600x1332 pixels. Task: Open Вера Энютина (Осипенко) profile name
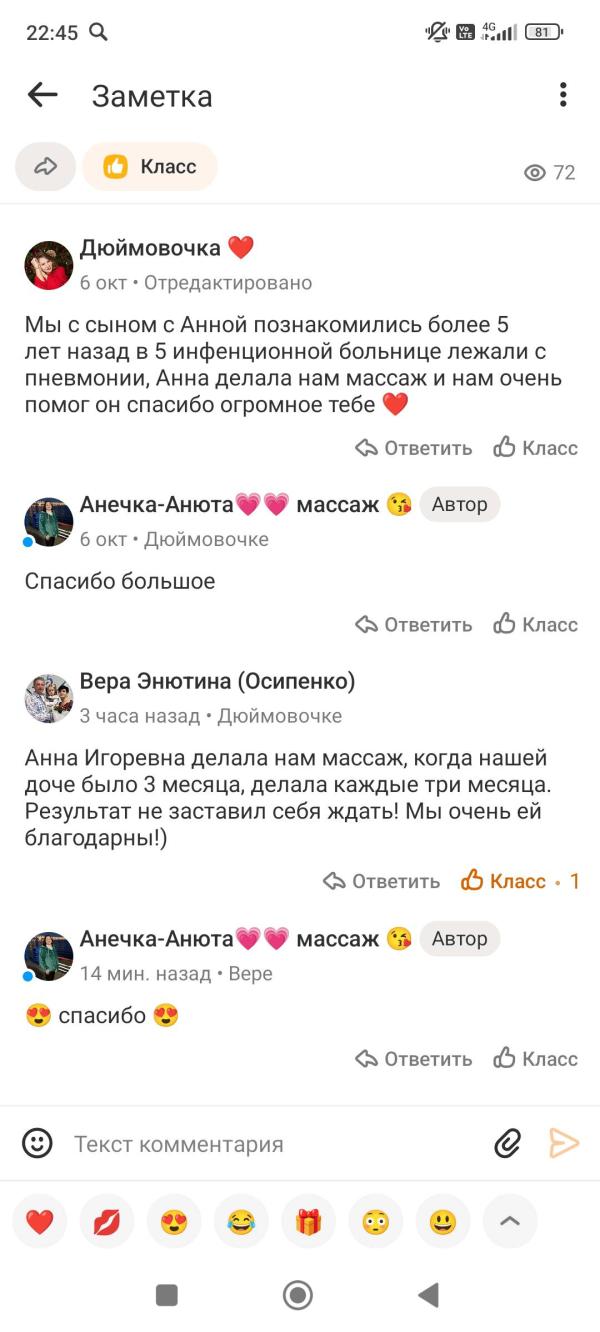click(217, 682)
